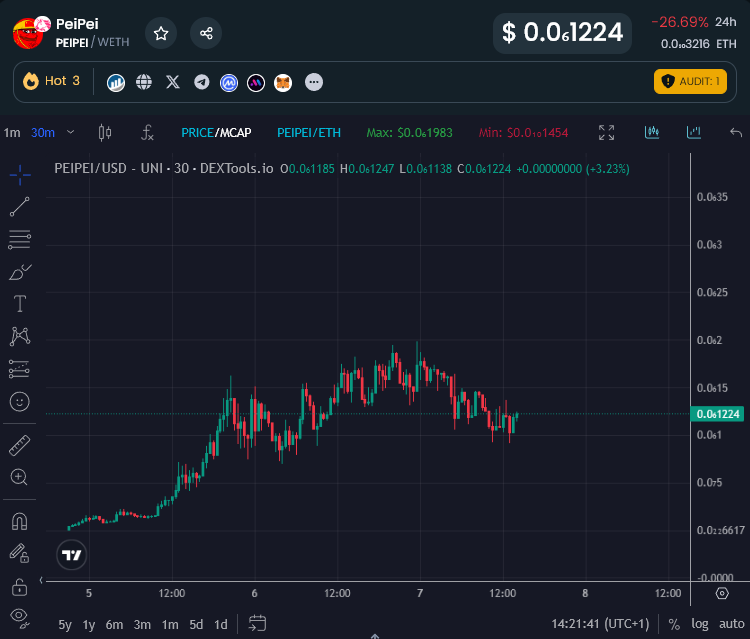Click the Max: $0.0₆1983 value
Screen dimensions: 750x639
pos(409,132)
